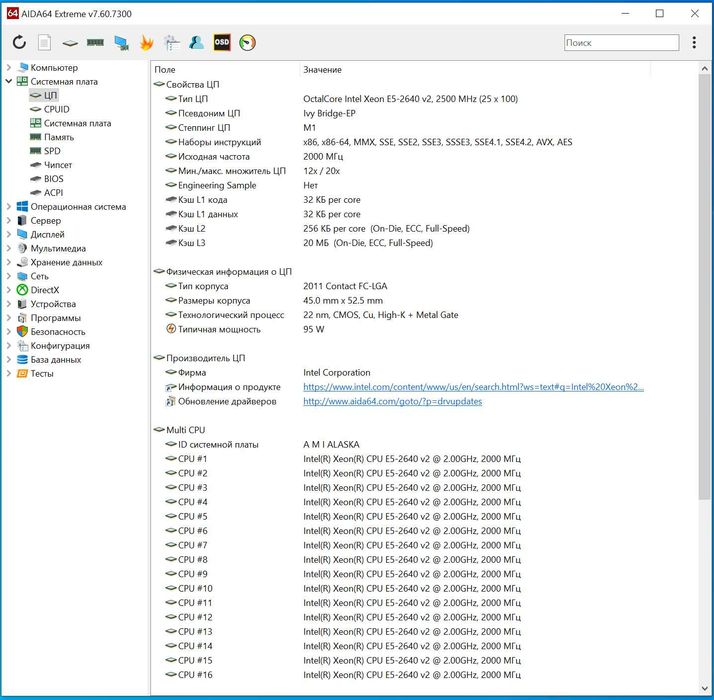This screenshot has height=700, width=714.
Task: Click the Типичная мощность power icon
Action: (x=171, y=329)
